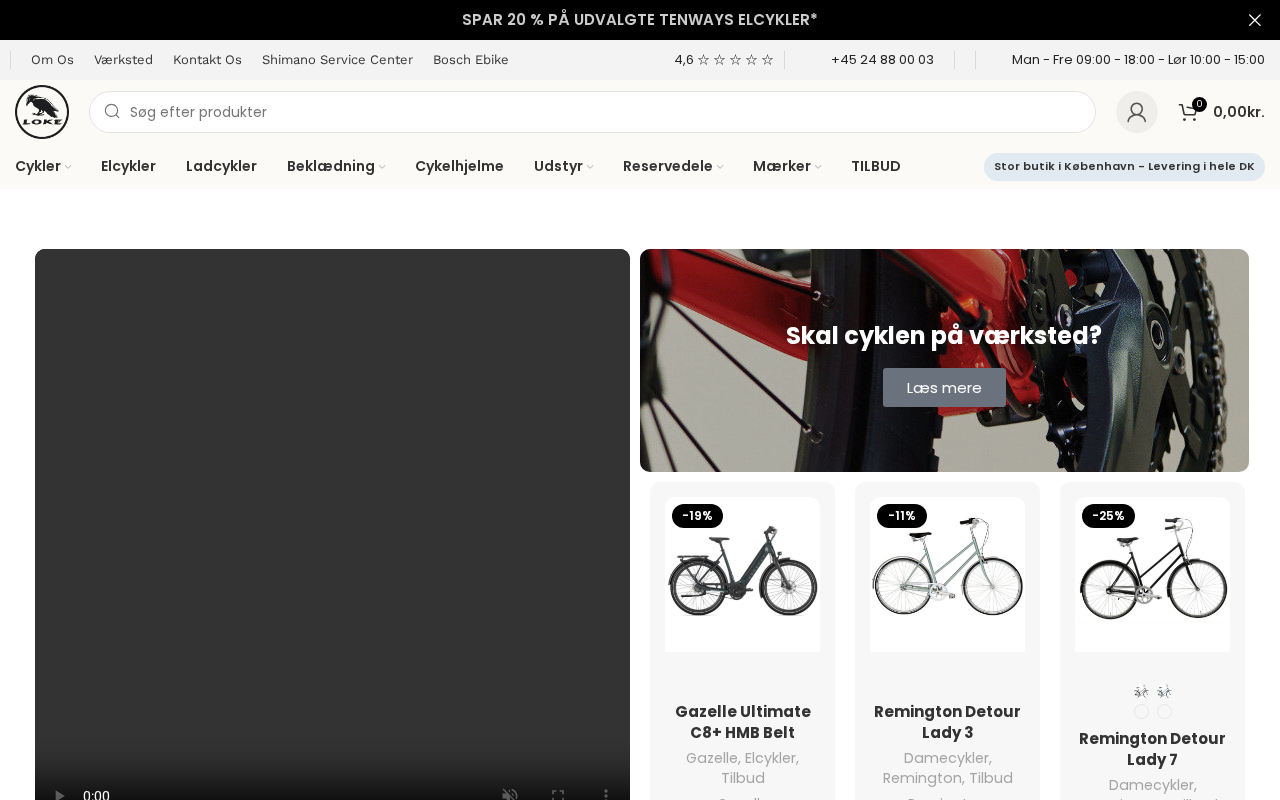Expand the Cykler menu
The image size is (1280, 800).
tap(43, 166)
